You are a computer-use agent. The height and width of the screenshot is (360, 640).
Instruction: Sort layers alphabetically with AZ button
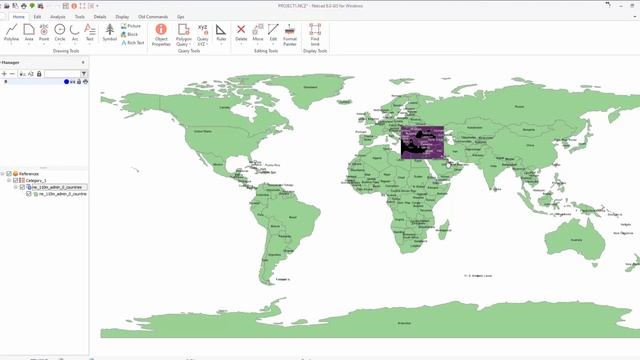point(31,74)
